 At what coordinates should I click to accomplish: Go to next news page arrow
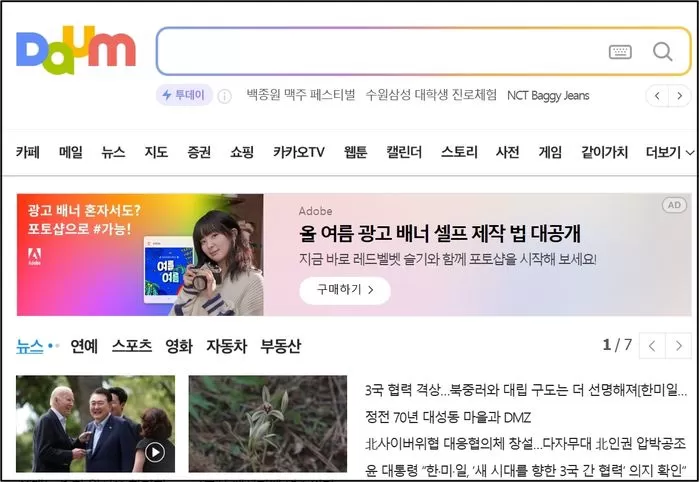678,346
